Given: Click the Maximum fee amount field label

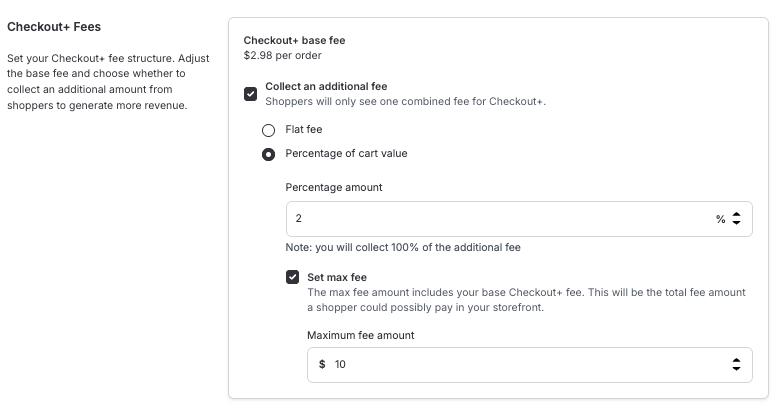Looking at the screenshot, I should (x=360, y=335).
